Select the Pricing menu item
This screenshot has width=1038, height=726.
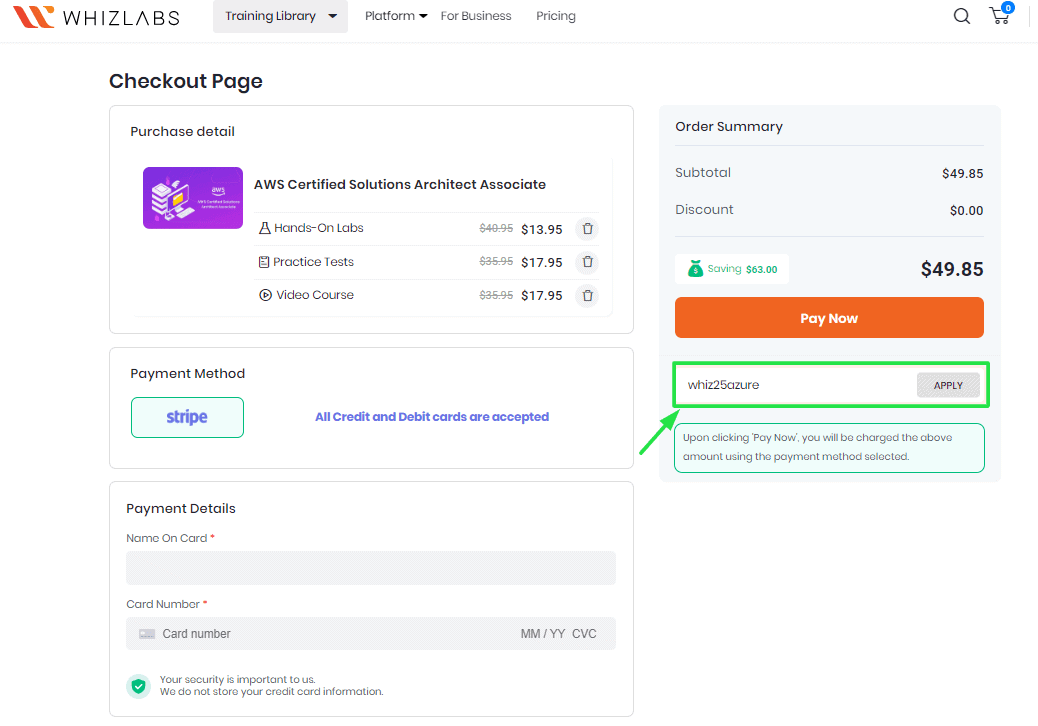click(x=556, y=16)
